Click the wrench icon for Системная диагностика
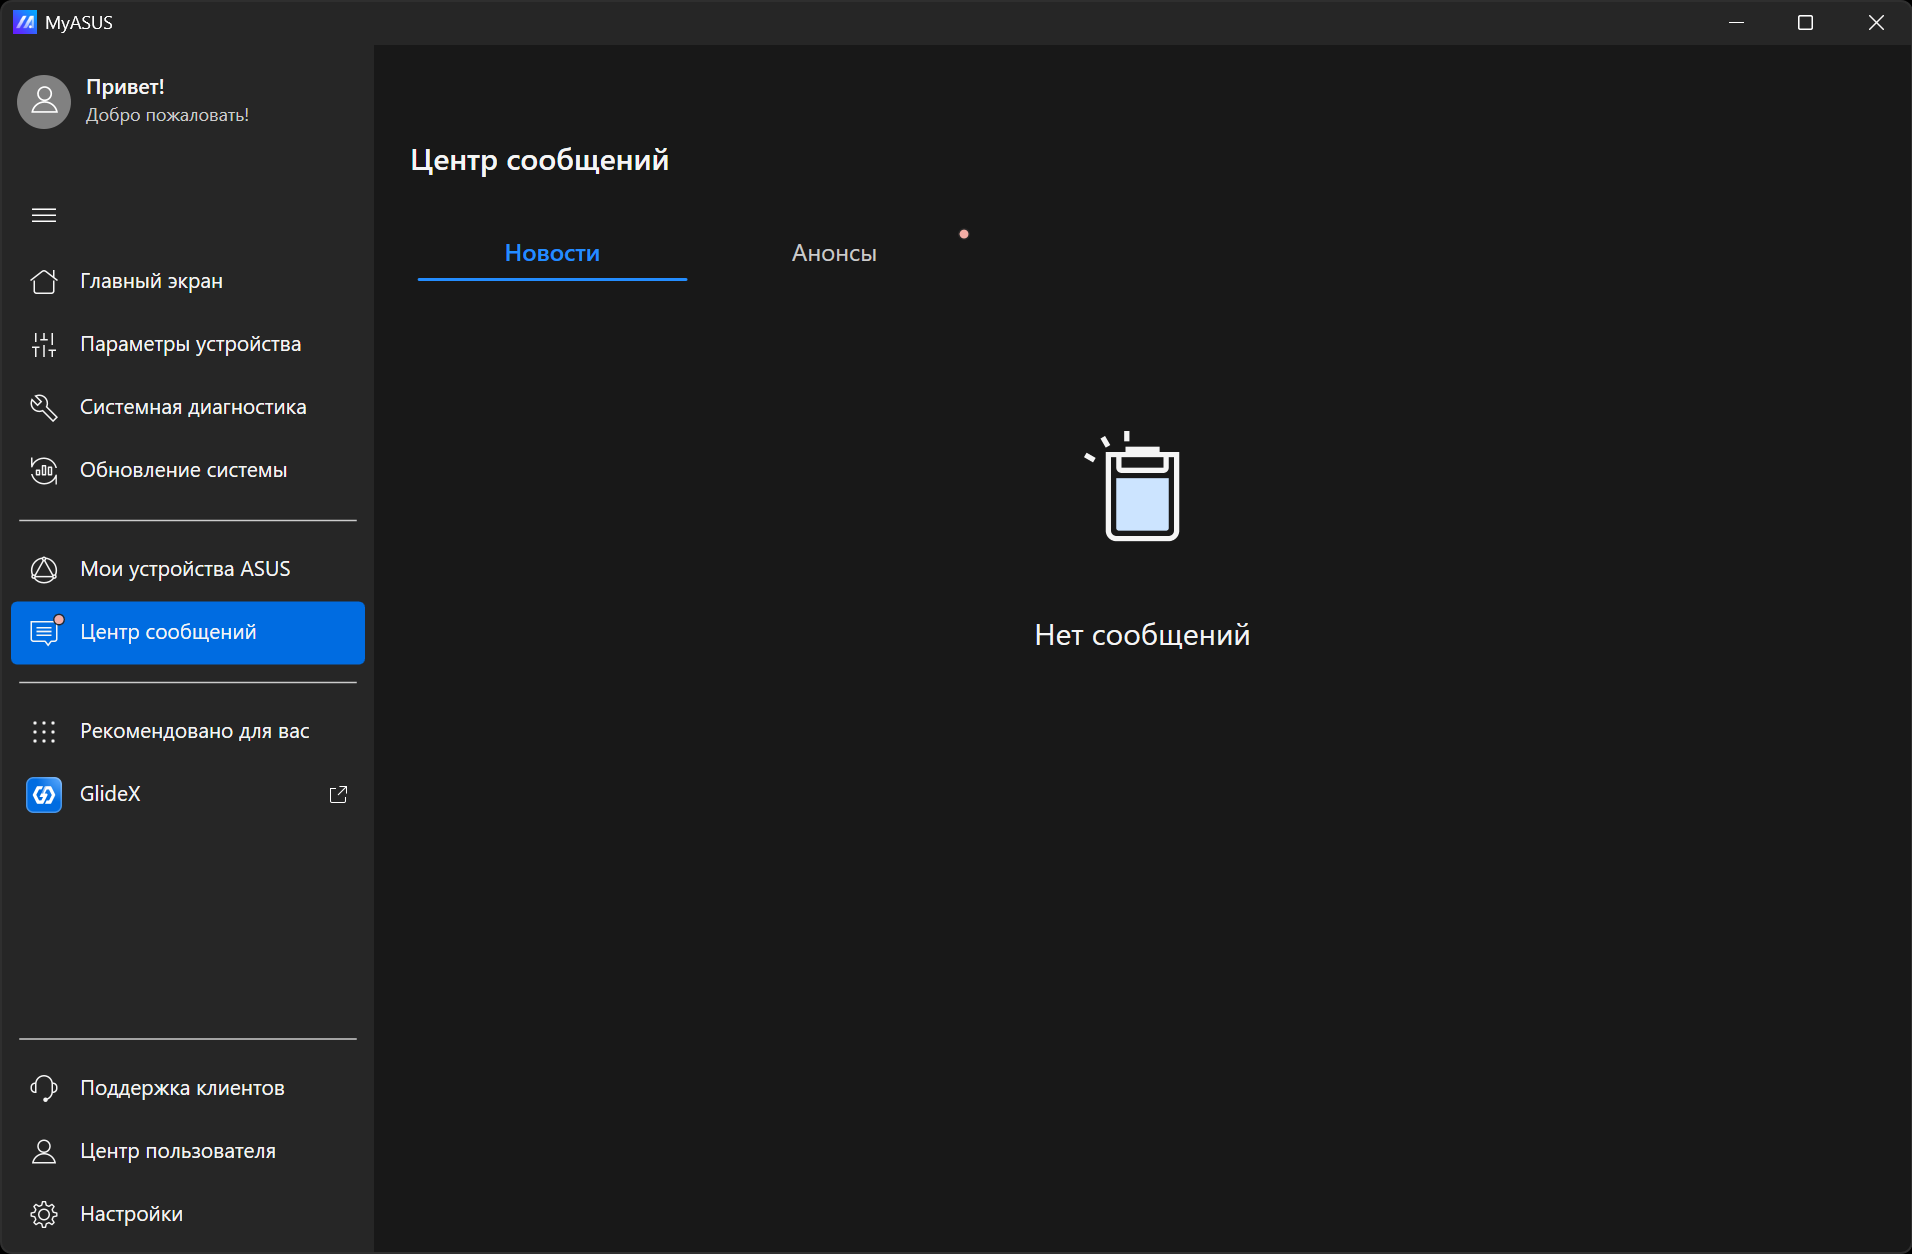 44,408
